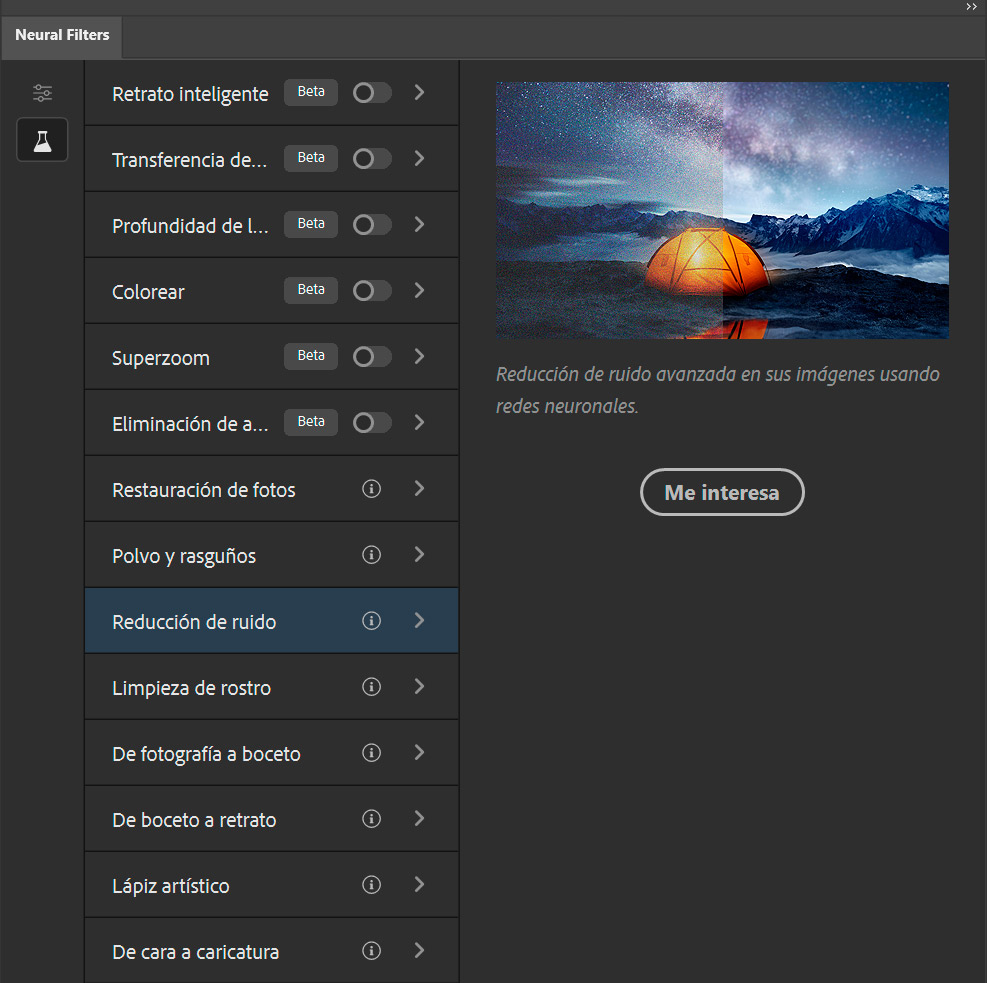The height and width of the screenshot is (983, 987).
Task: Expand De boceto a retrato options
Action: pos(419,818)
